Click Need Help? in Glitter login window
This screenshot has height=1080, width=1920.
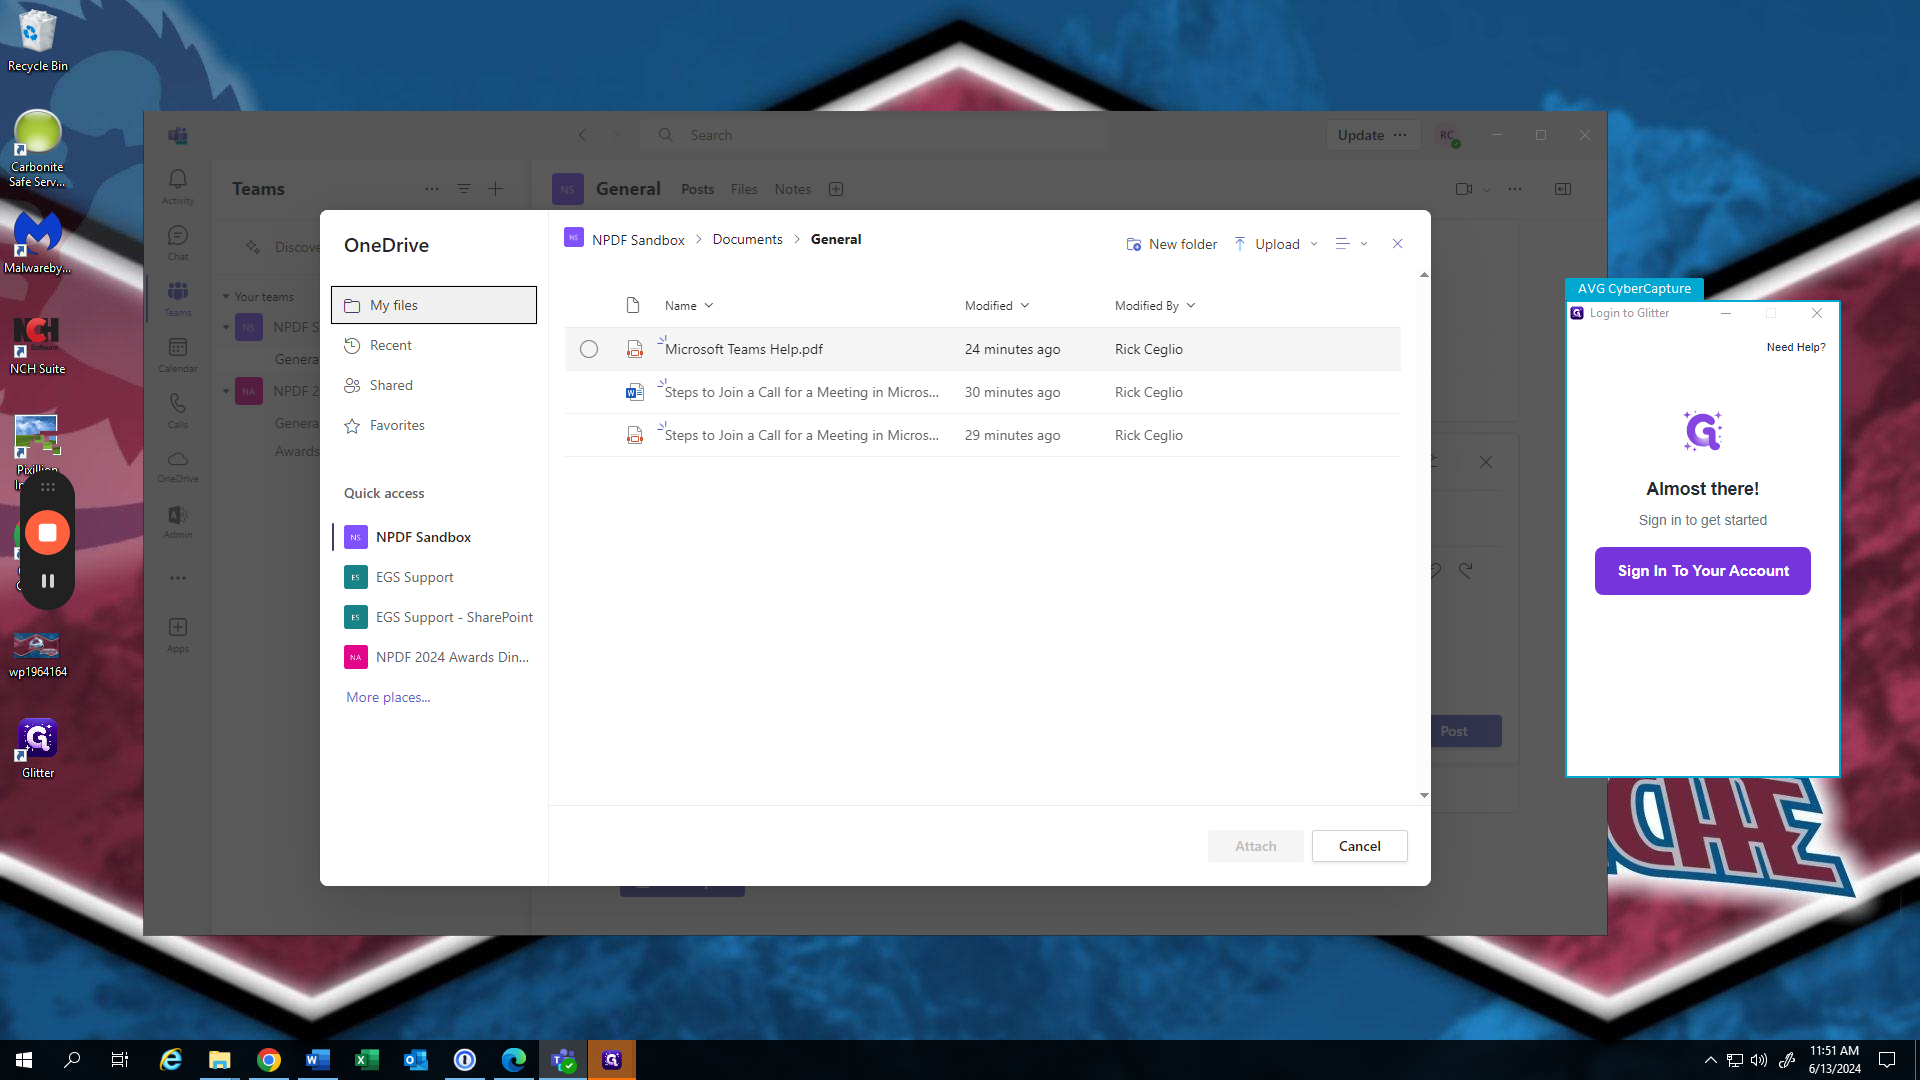(1796, 347)
